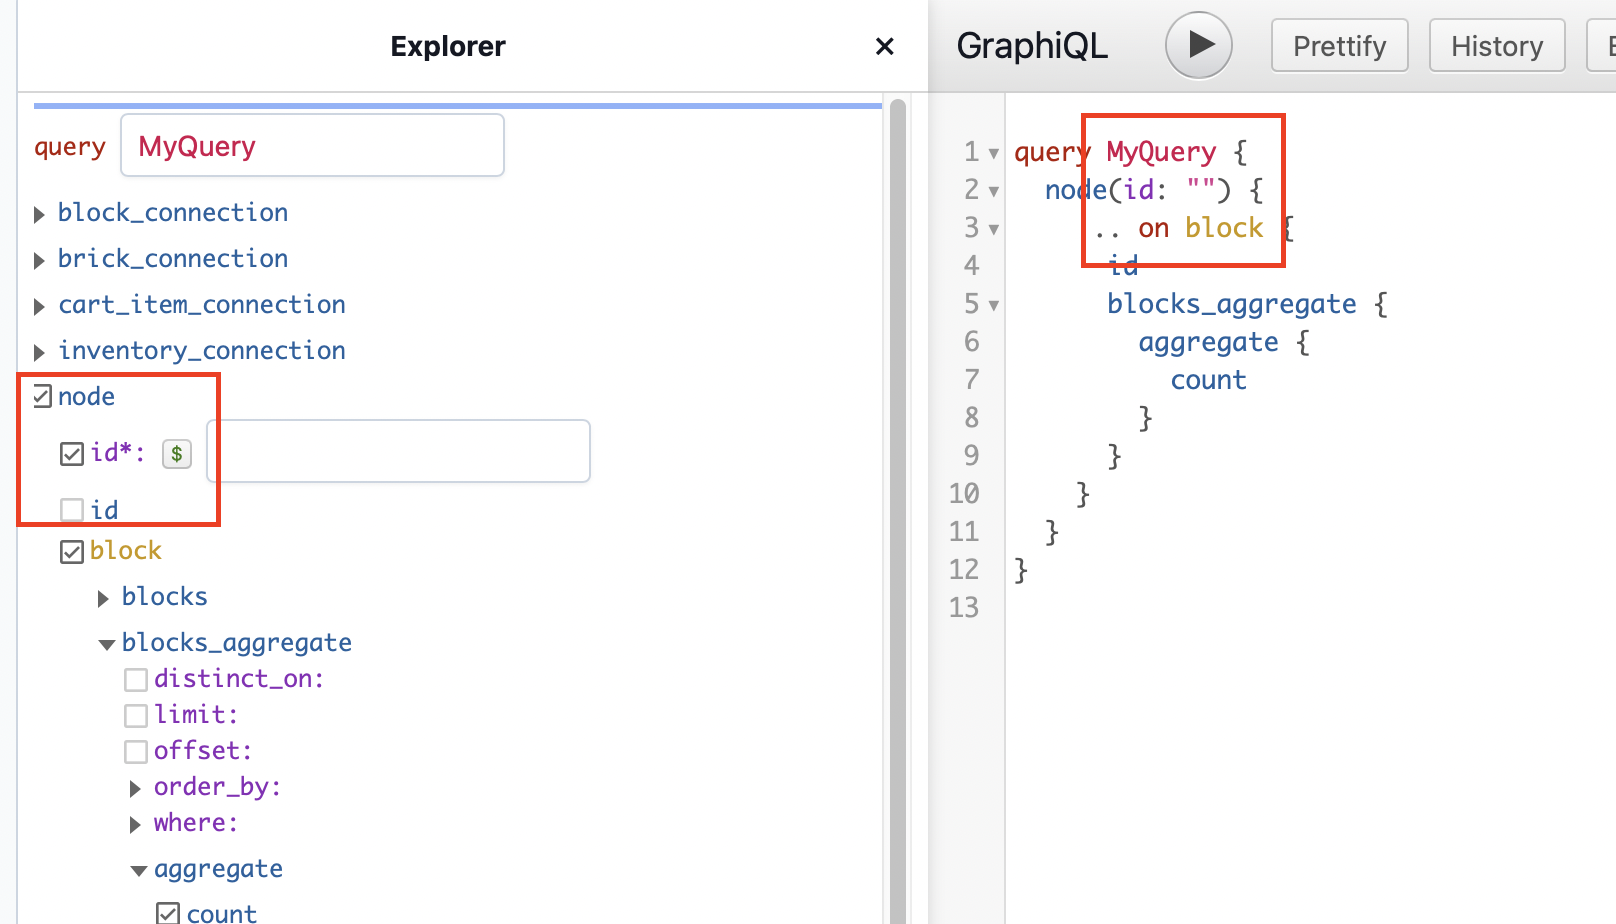This screenshot has width=1616, height=924.
Task: Fold line 5 blocks_aggregate block
Action: click(994, 305)
